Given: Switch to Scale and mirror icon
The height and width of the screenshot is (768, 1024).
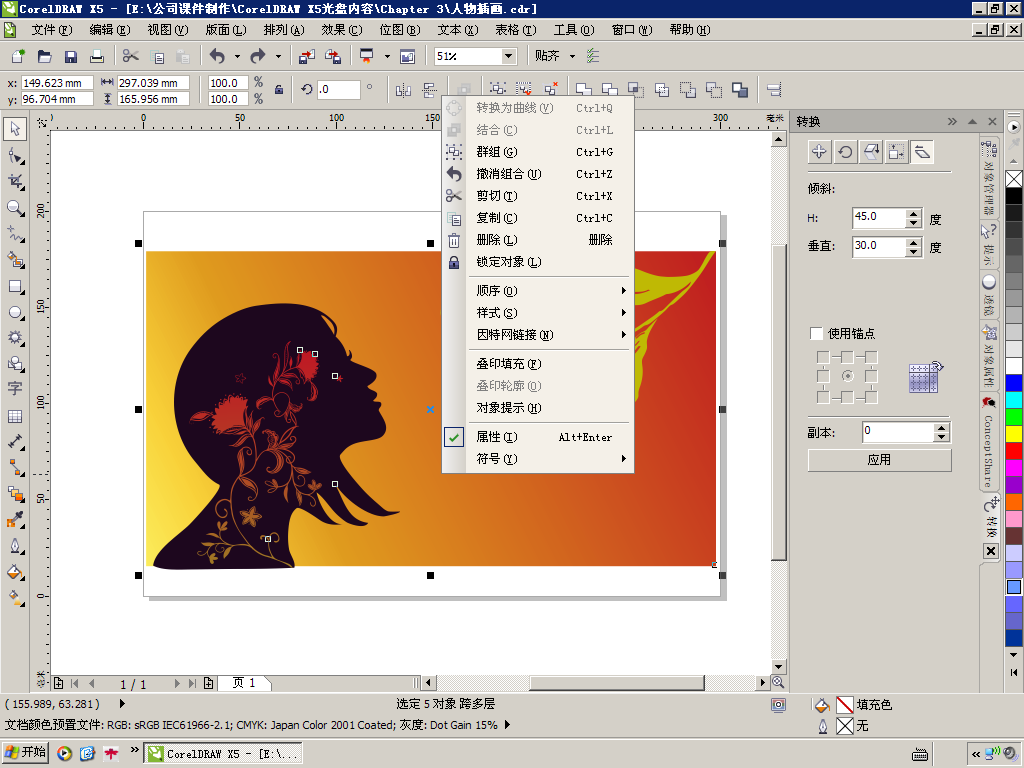Looking at the screenshot, I should (871, 152).
